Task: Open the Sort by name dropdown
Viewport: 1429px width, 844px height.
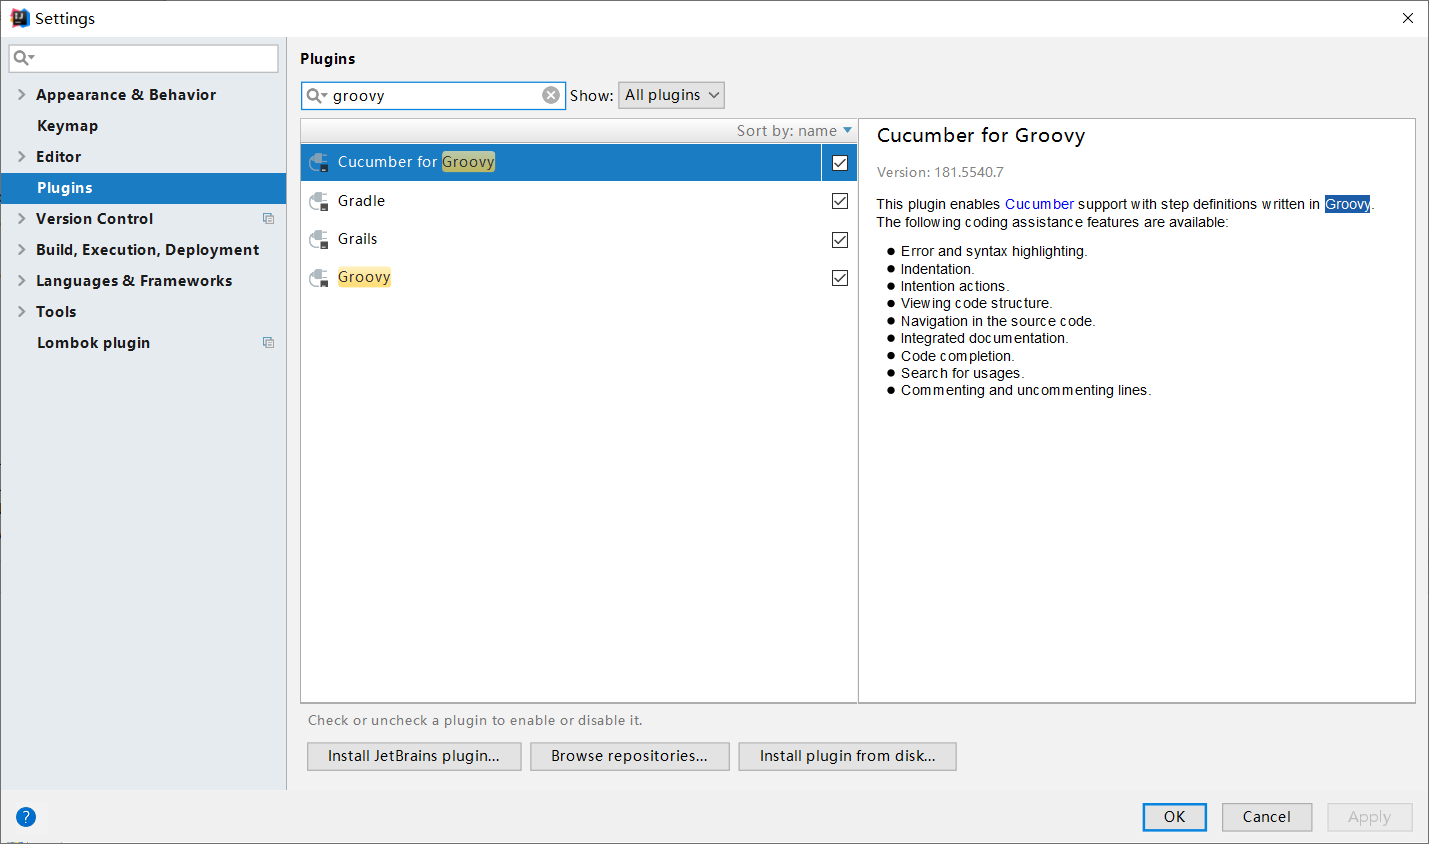Action: pos(794,131)
